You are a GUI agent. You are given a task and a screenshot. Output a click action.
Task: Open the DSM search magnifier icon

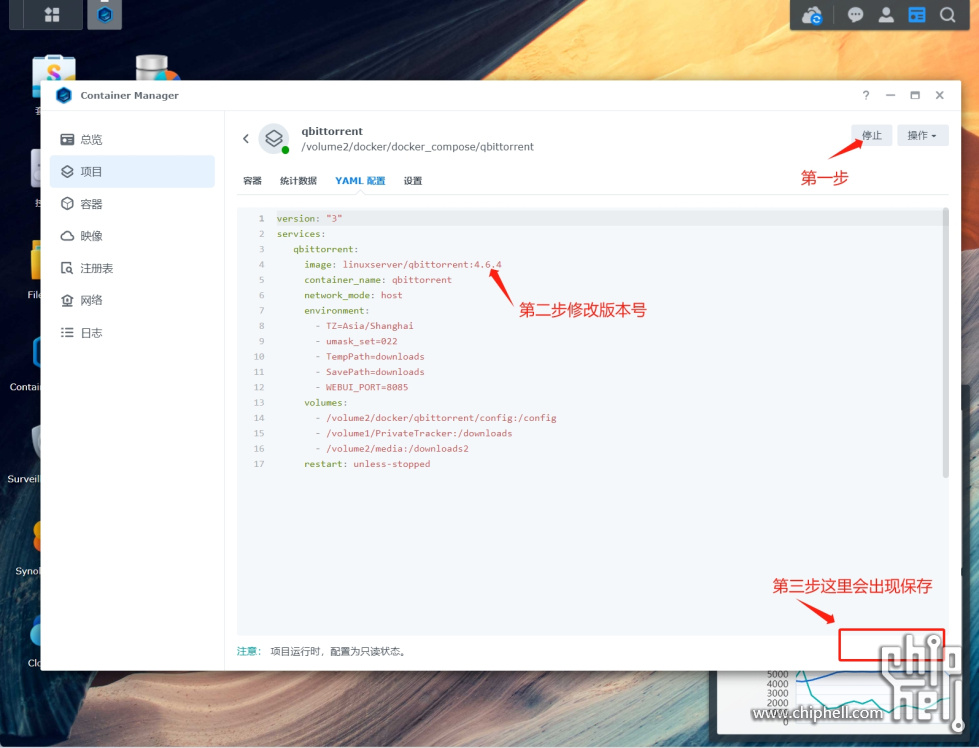947,14
